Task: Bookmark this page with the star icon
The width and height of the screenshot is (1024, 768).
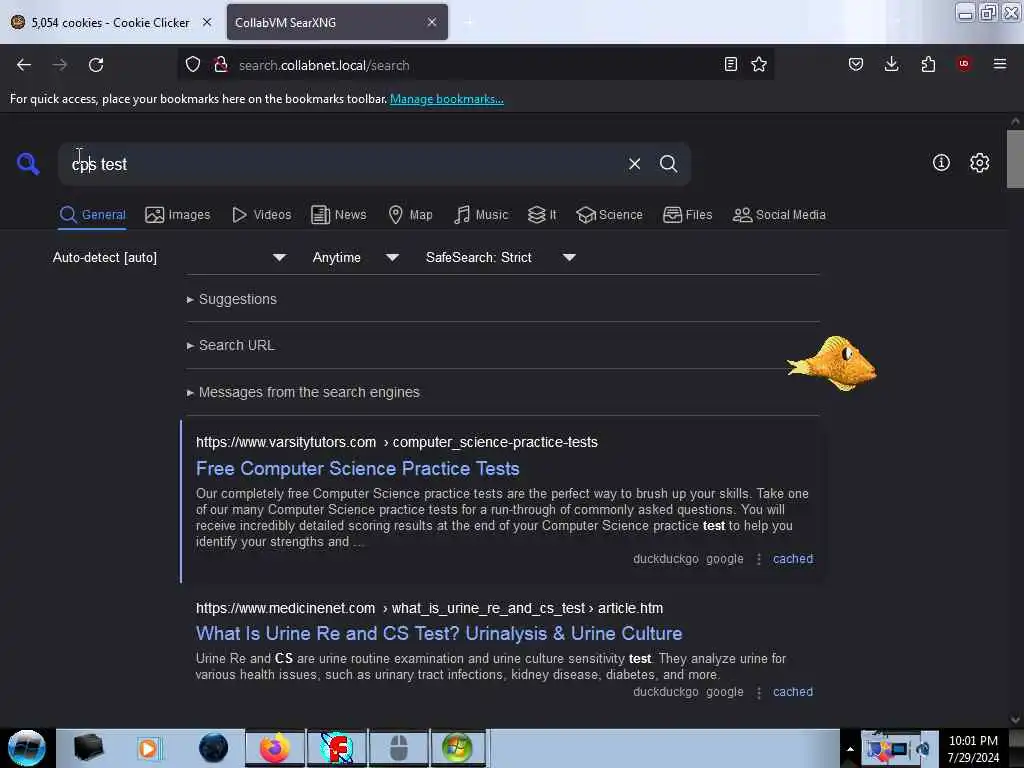Action: 759,65
